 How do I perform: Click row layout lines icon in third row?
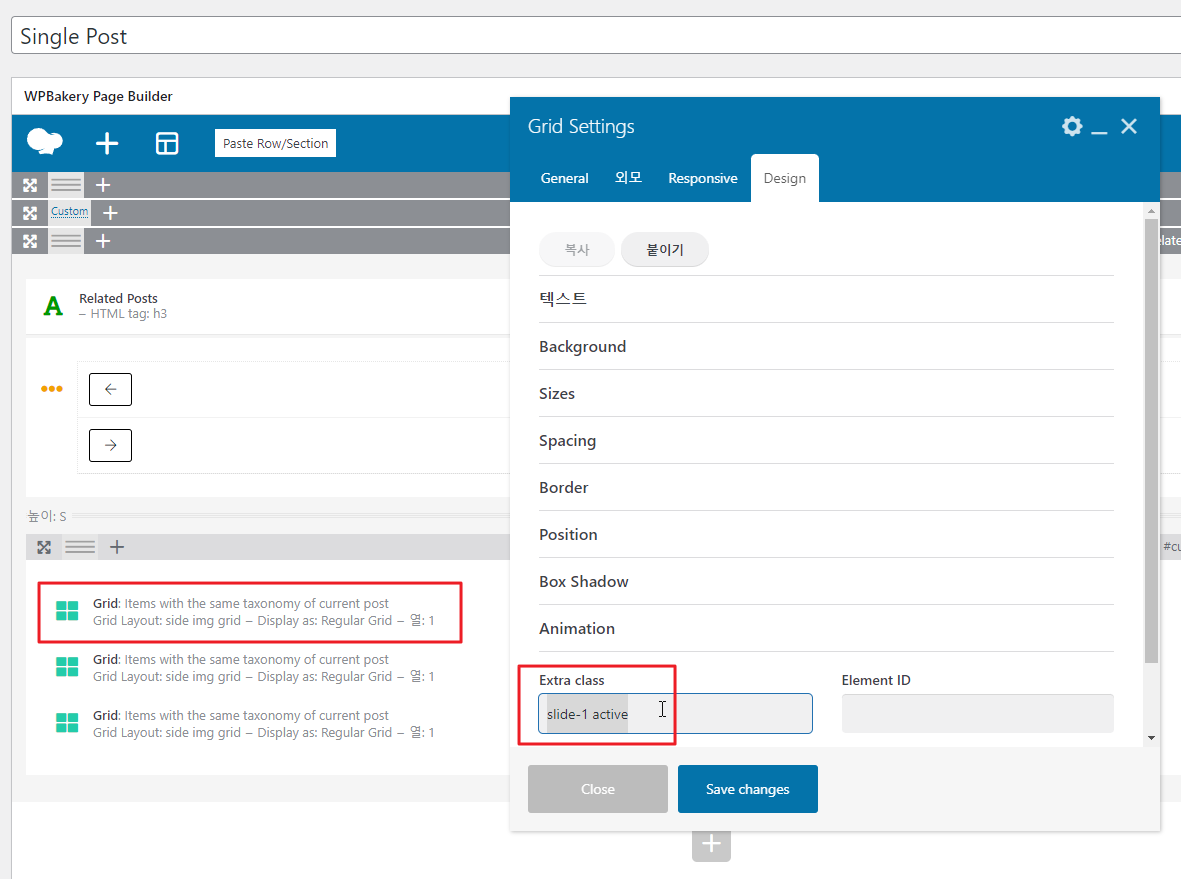coord(66,241)
